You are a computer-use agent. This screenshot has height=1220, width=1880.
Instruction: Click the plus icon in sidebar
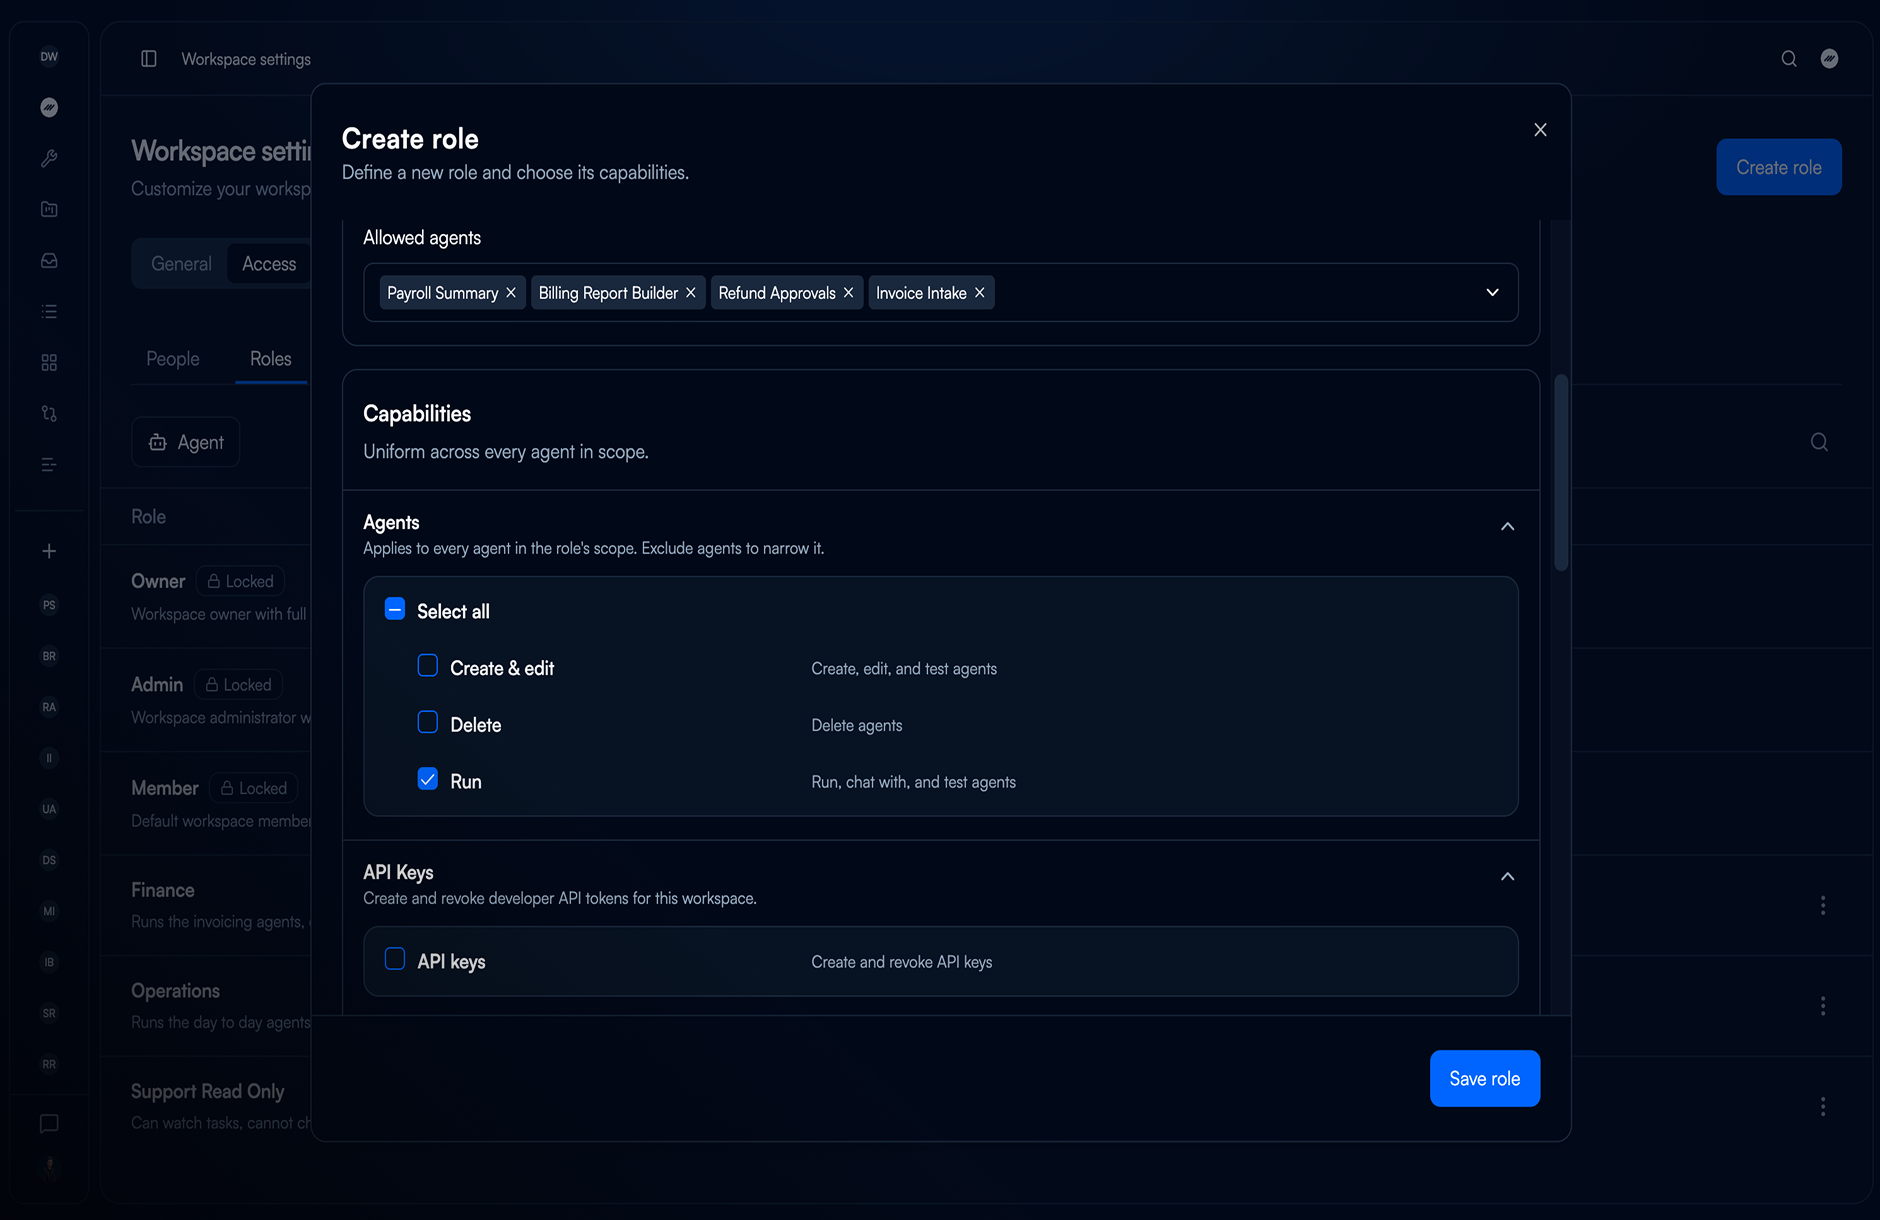(x=49, y=551)
